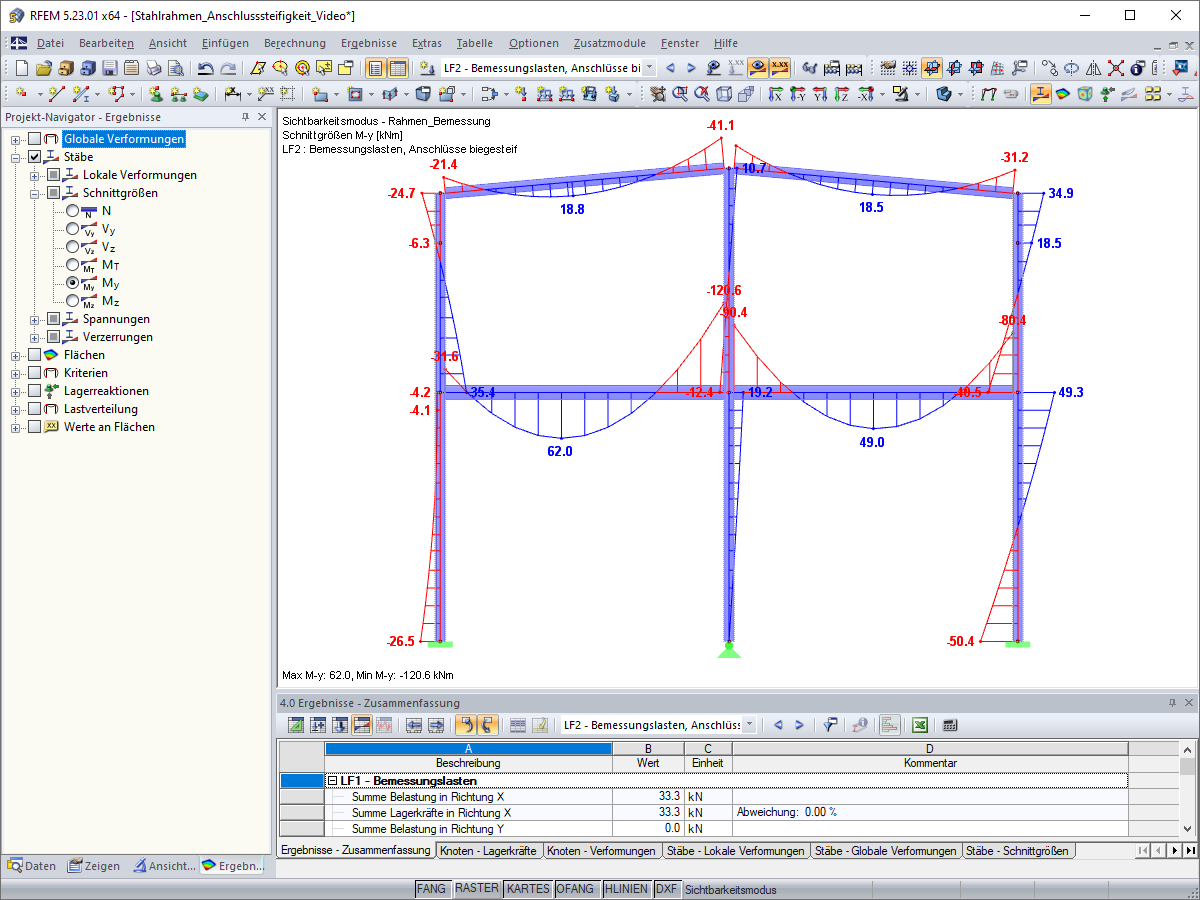Screen dimensions: 1200x900
Task: Go to next load case in toolbar
Action: click(x=691, y=68)
